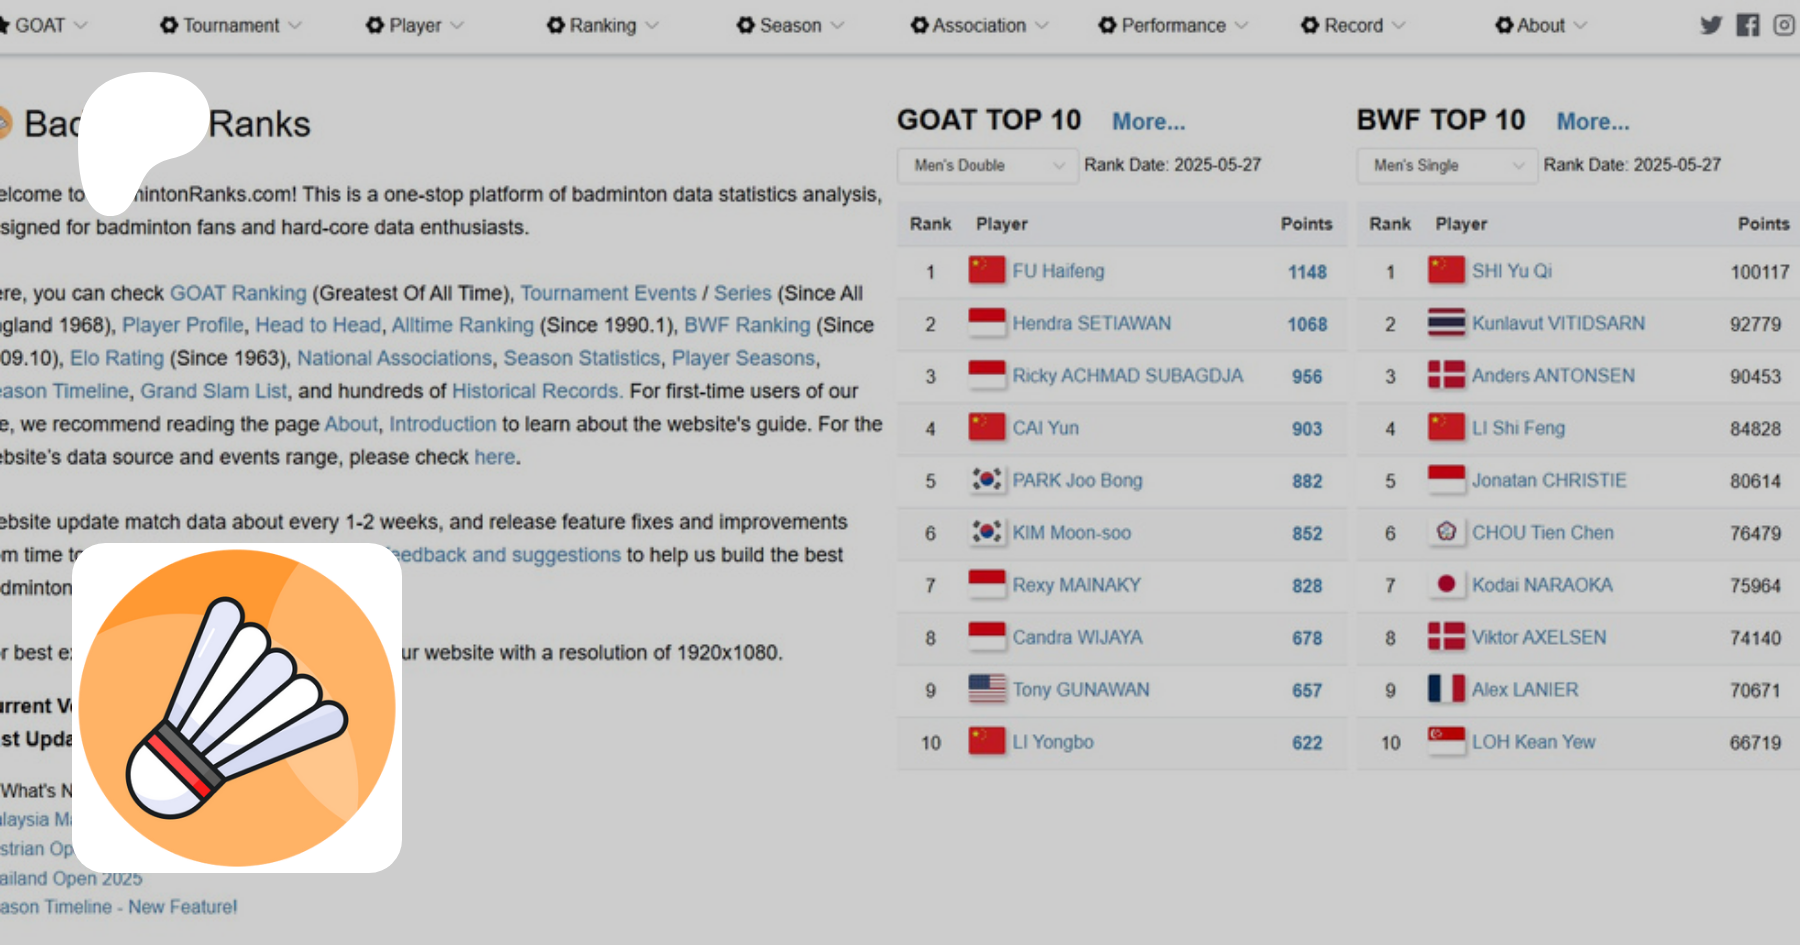Click France flag beside Alex LANIER
Screen dimensions: 1800x945
click(1446, 689)
